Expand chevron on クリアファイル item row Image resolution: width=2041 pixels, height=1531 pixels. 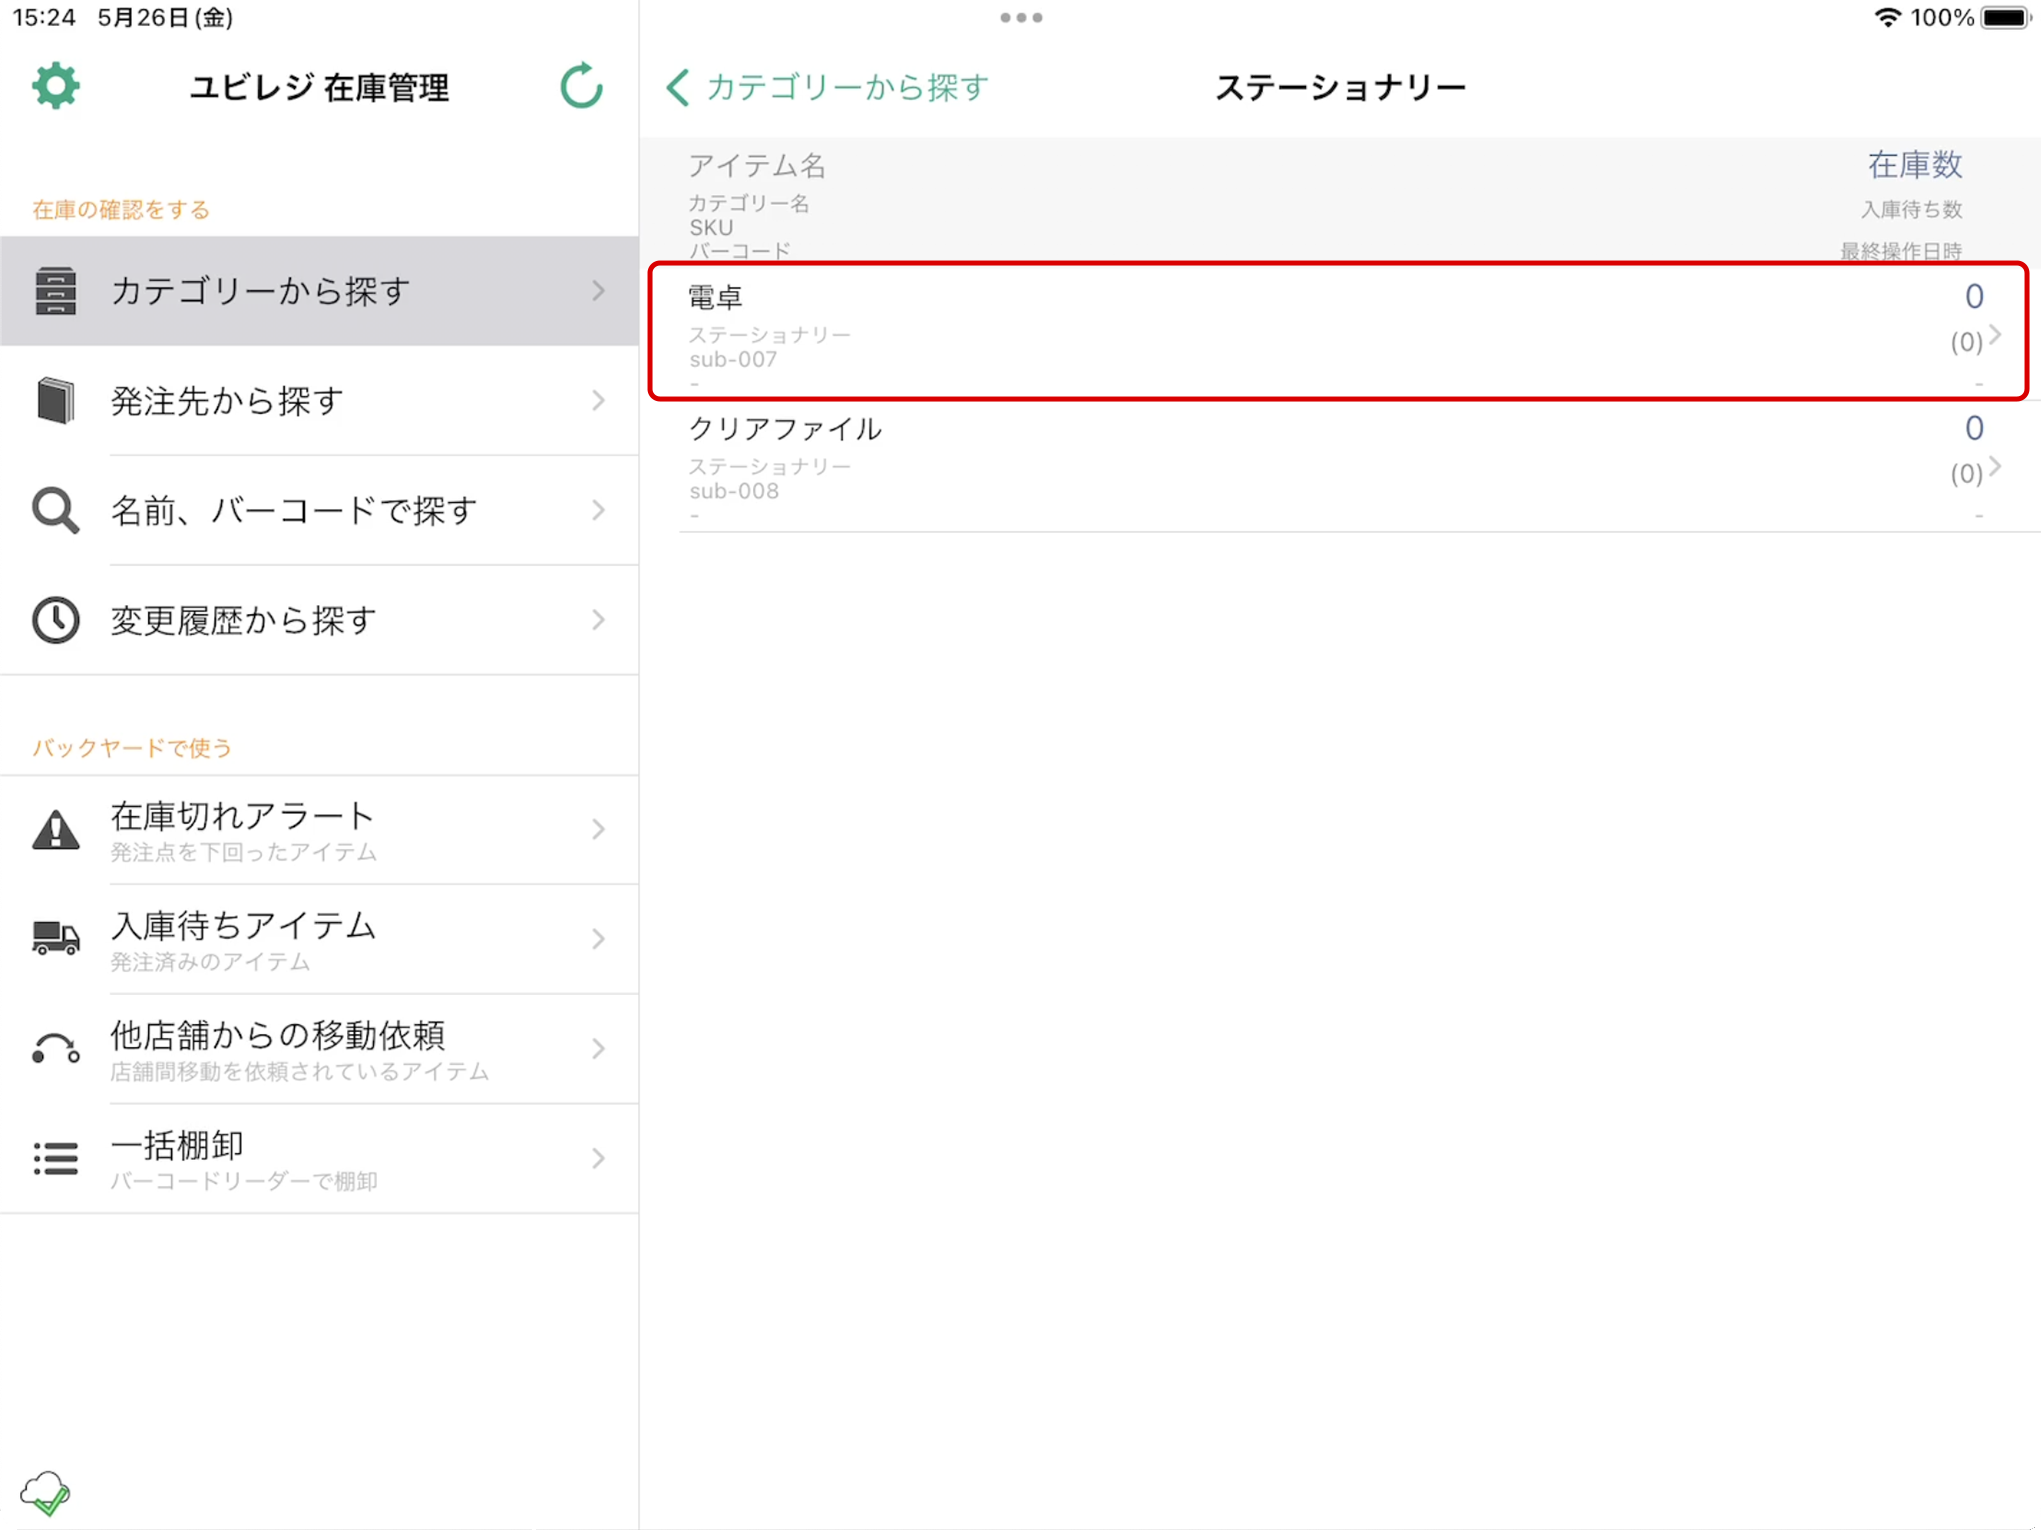coord(1995,467)
